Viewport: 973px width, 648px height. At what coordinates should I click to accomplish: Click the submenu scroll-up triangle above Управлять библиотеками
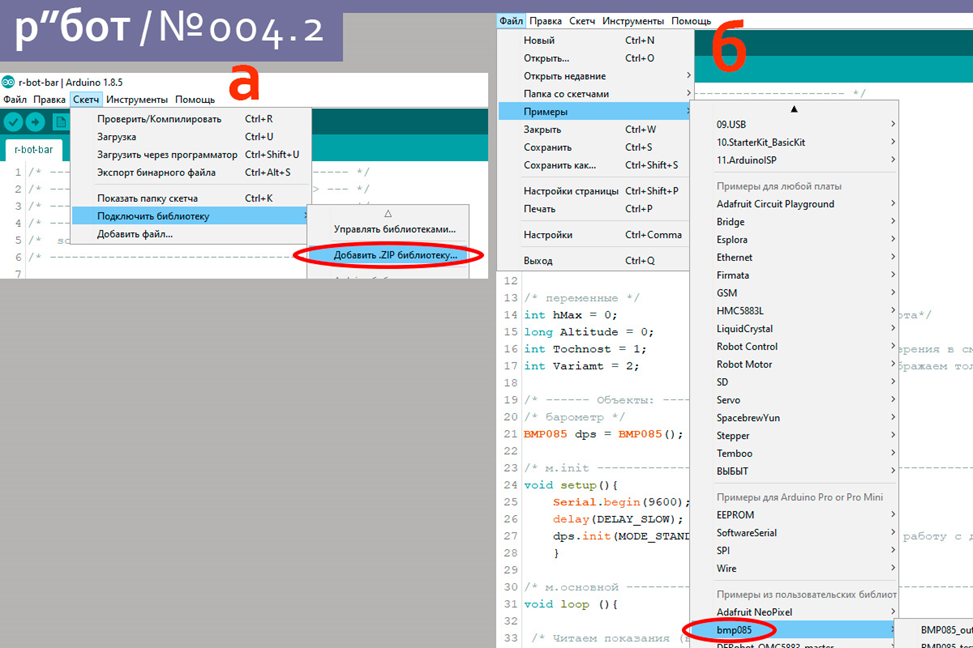[x=388, y=214]
